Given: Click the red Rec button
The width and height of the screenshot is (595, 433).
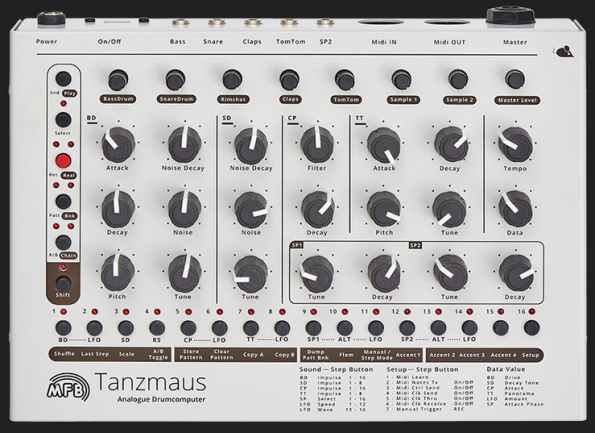Looking at the screenshot, I should point(63,161).
